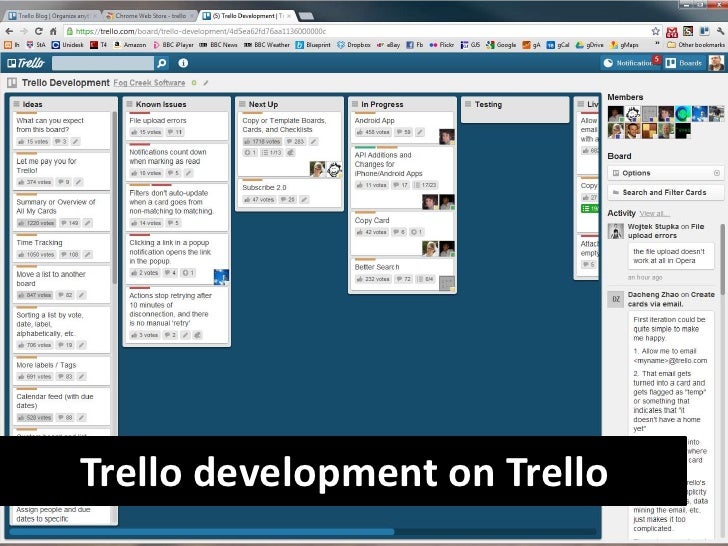Open the 'Better Search' card

(402, 274)
